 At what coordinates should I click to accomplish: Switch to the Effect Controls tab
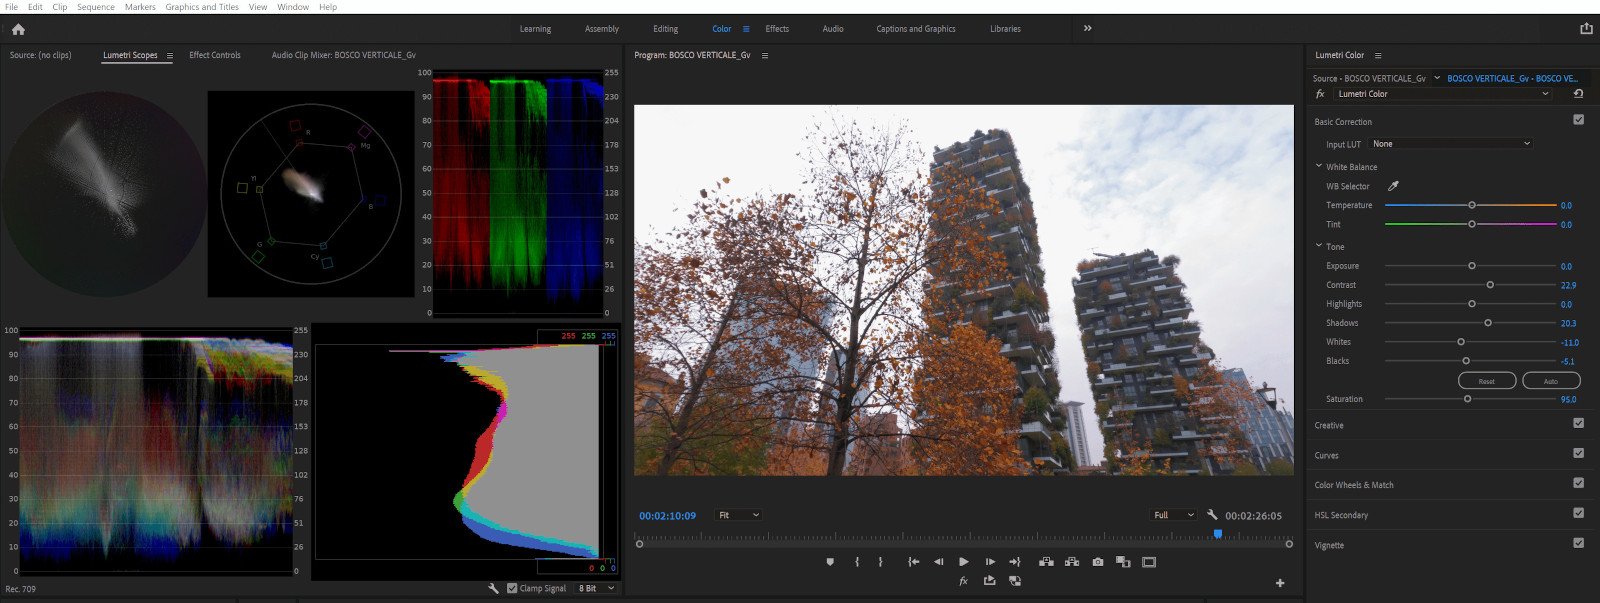(x=215, y=55)
